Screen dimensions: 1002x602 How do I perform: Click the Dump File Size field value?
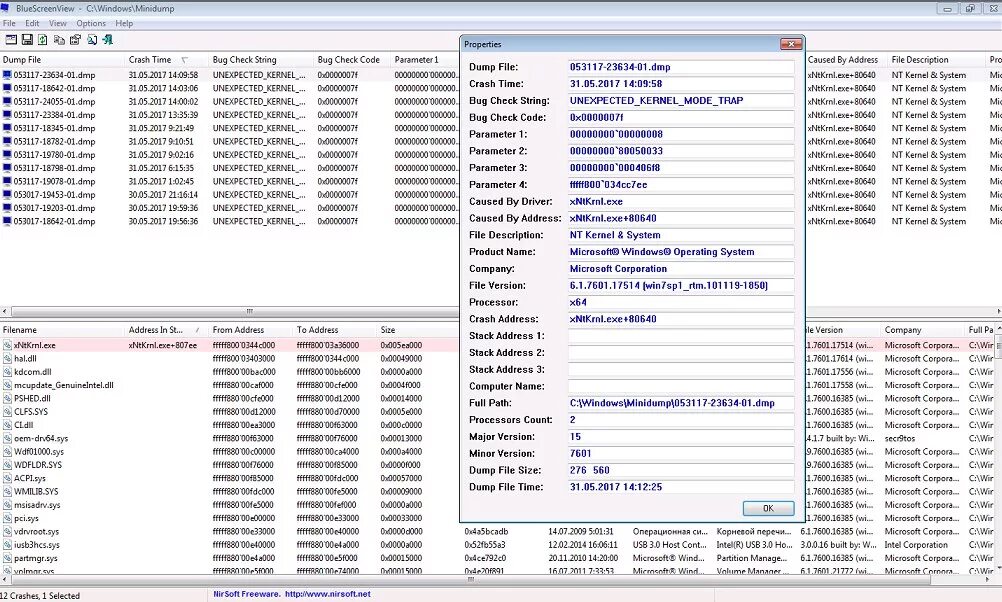pyautogui.click(x=681, y=470)
